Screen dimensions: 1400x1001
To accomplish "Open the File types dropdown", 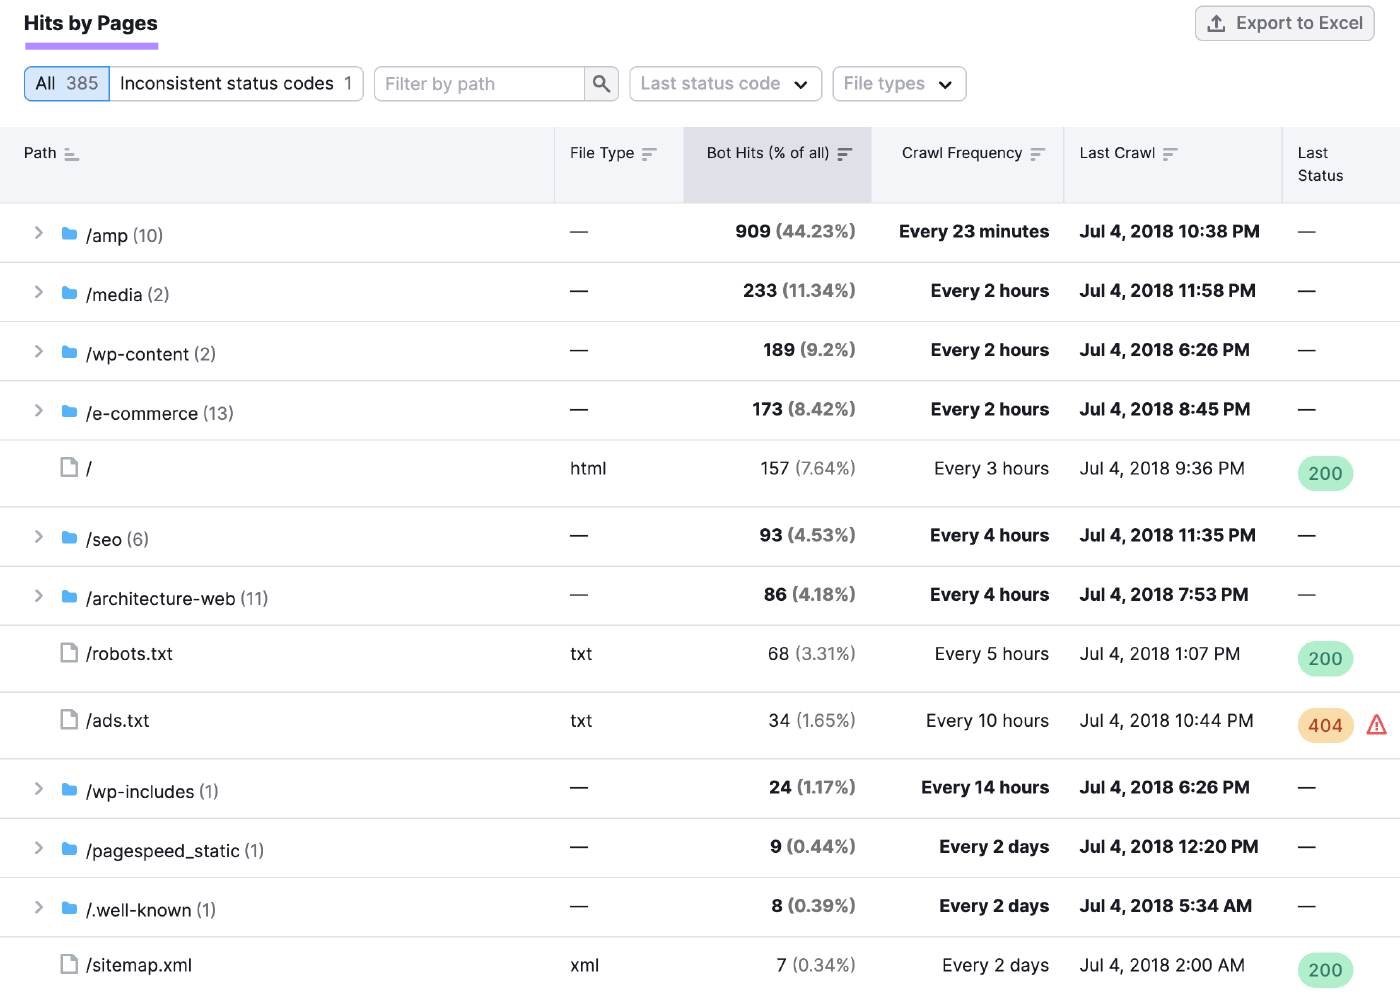I will click(x=897, y=84).
